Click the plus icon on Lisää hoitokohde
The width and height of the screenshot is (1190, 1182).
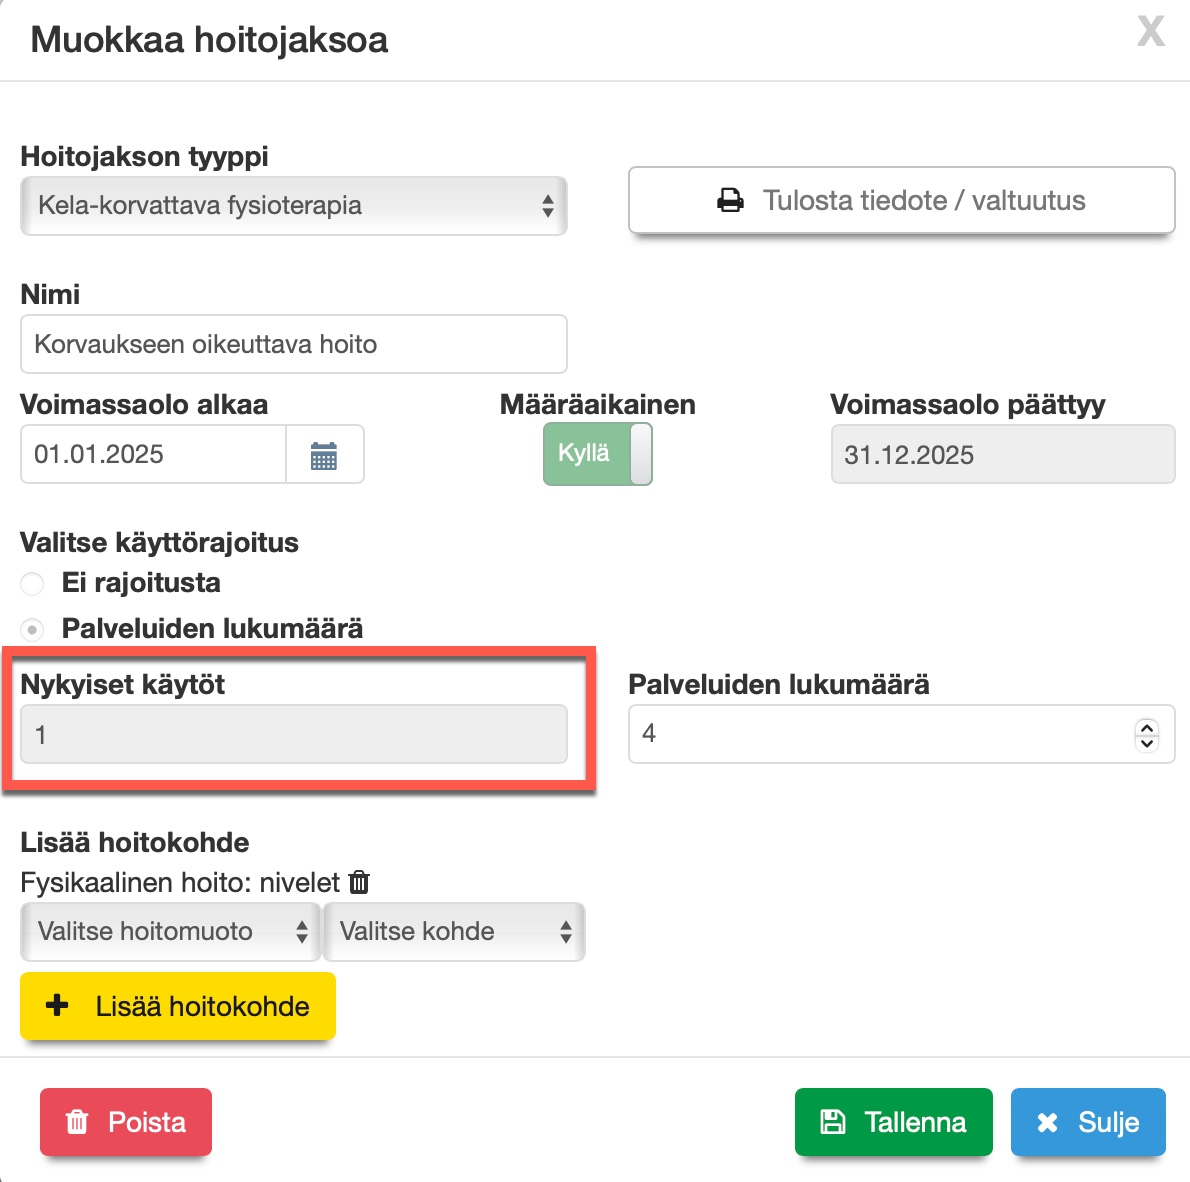[58, 1005]
